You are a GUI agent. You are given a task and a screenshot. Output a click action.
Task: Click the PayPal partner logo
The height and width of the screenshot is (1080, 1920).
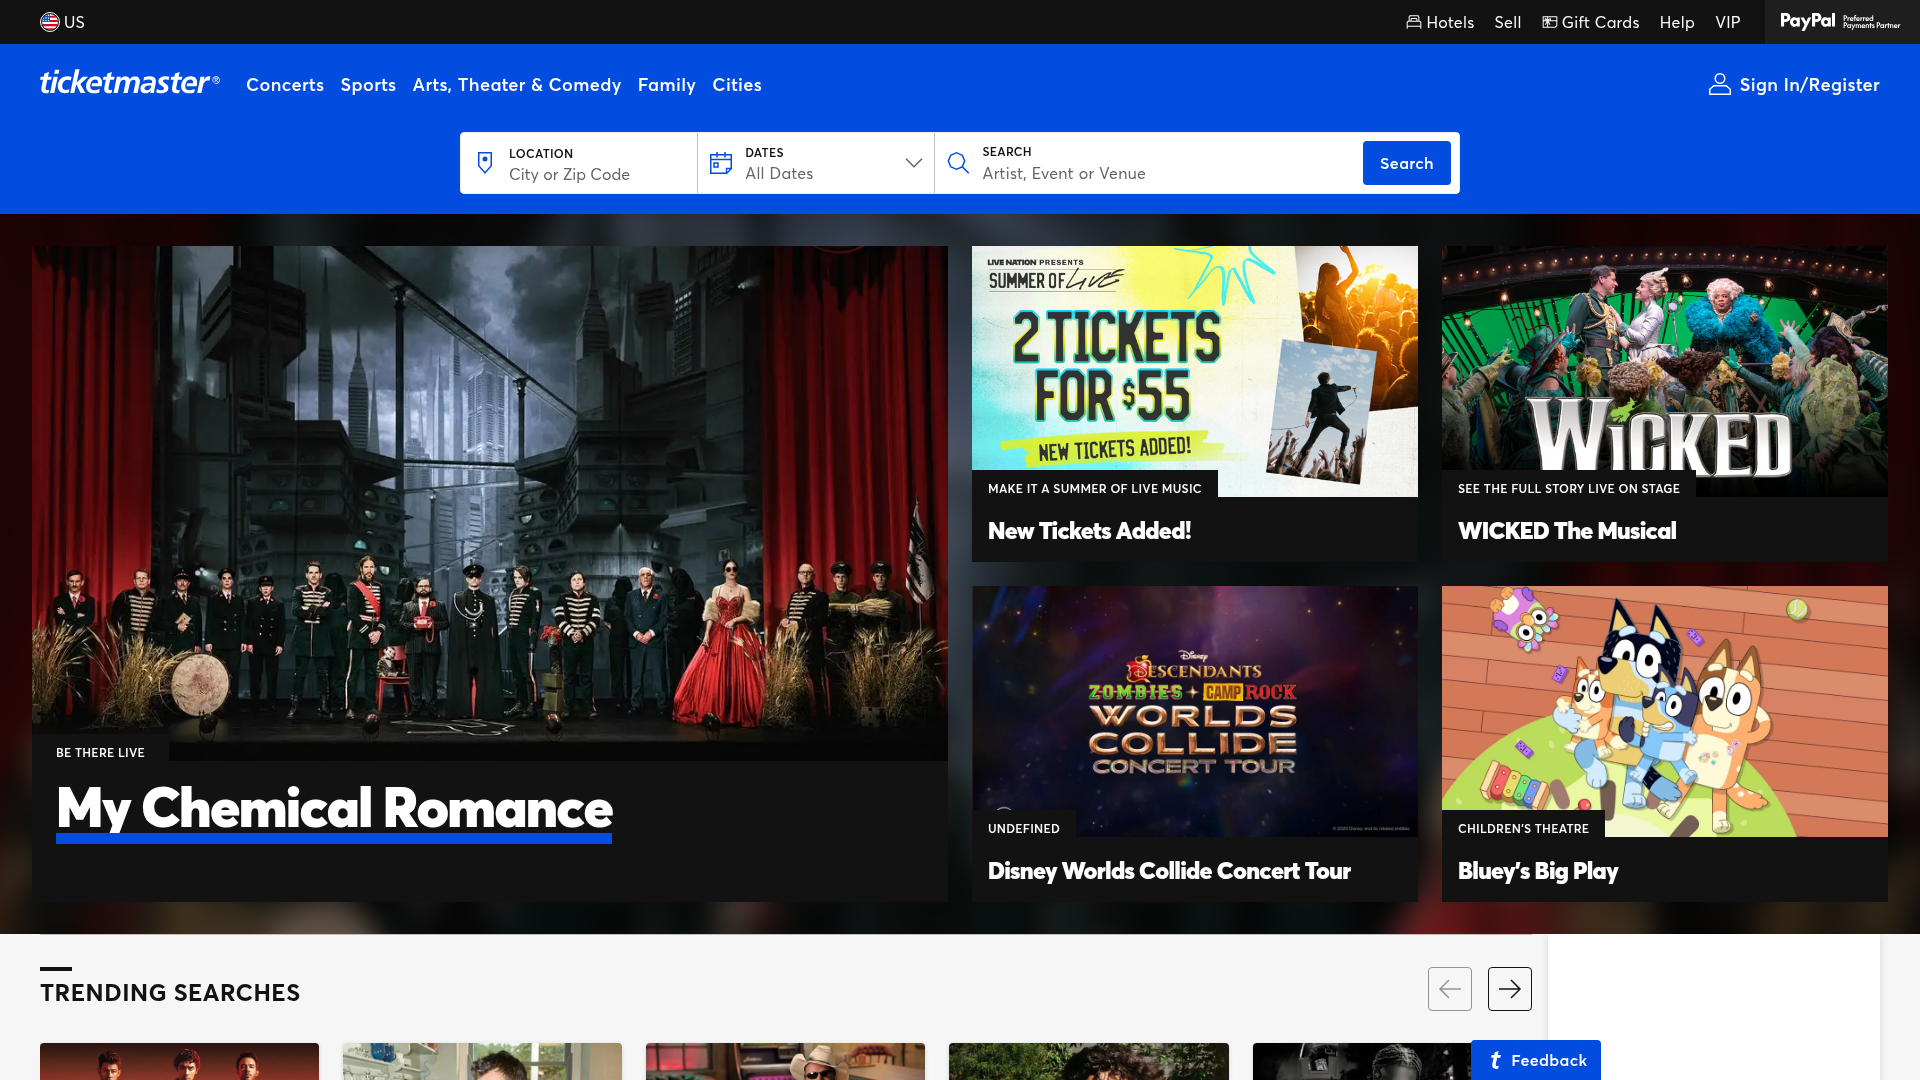tap(1840, 21)
